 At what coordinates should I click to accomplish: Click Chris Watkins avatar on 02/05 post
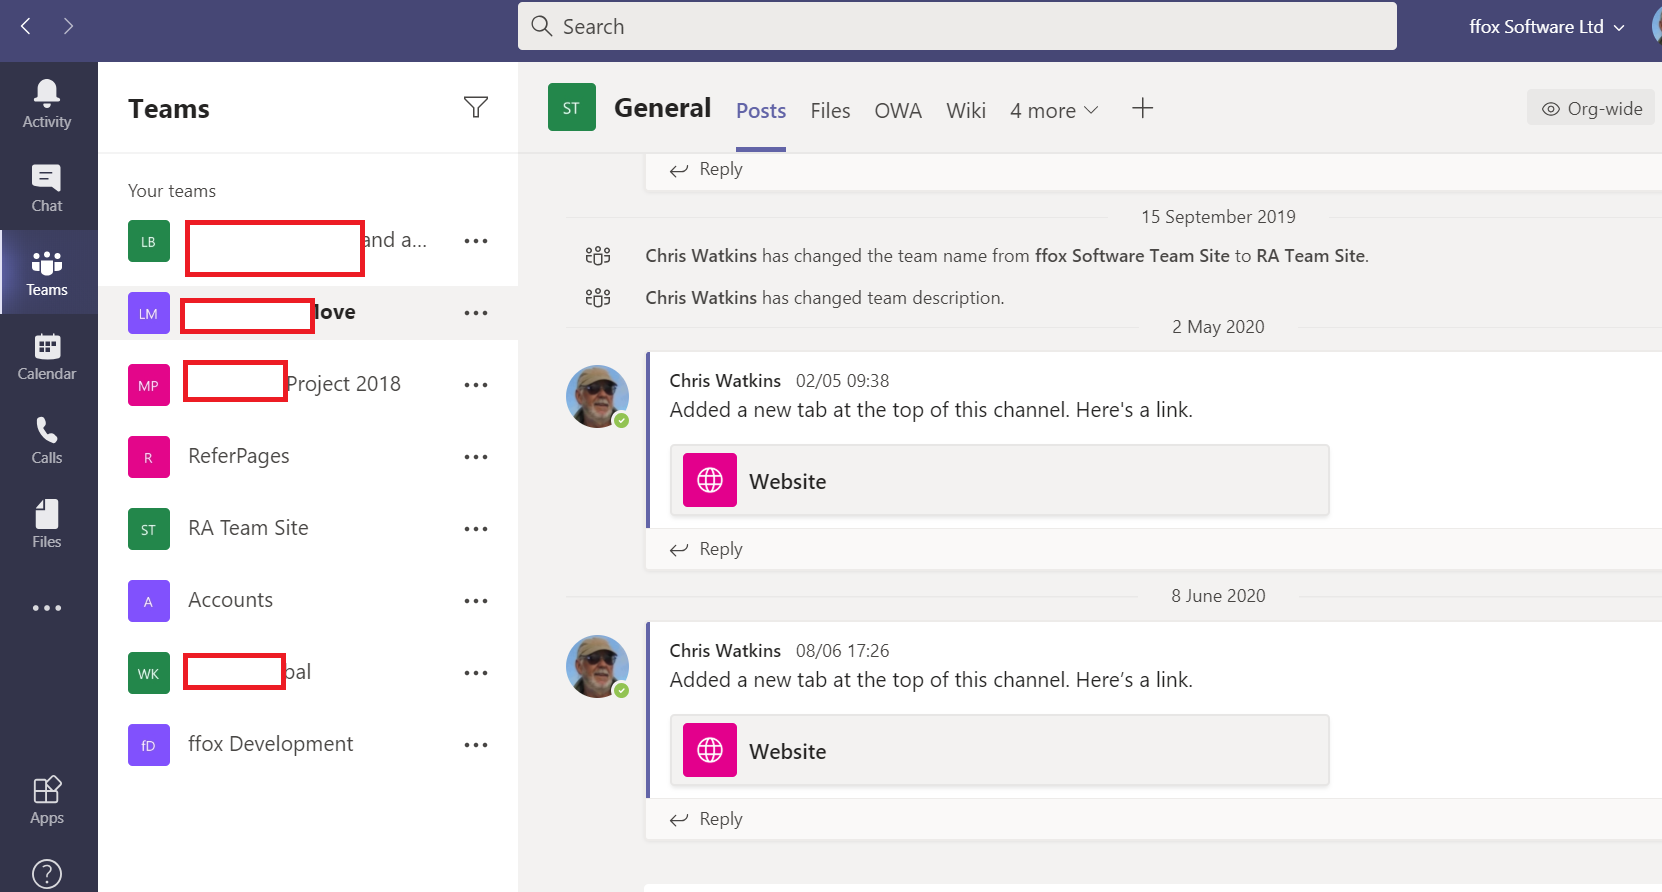(597, 396)
